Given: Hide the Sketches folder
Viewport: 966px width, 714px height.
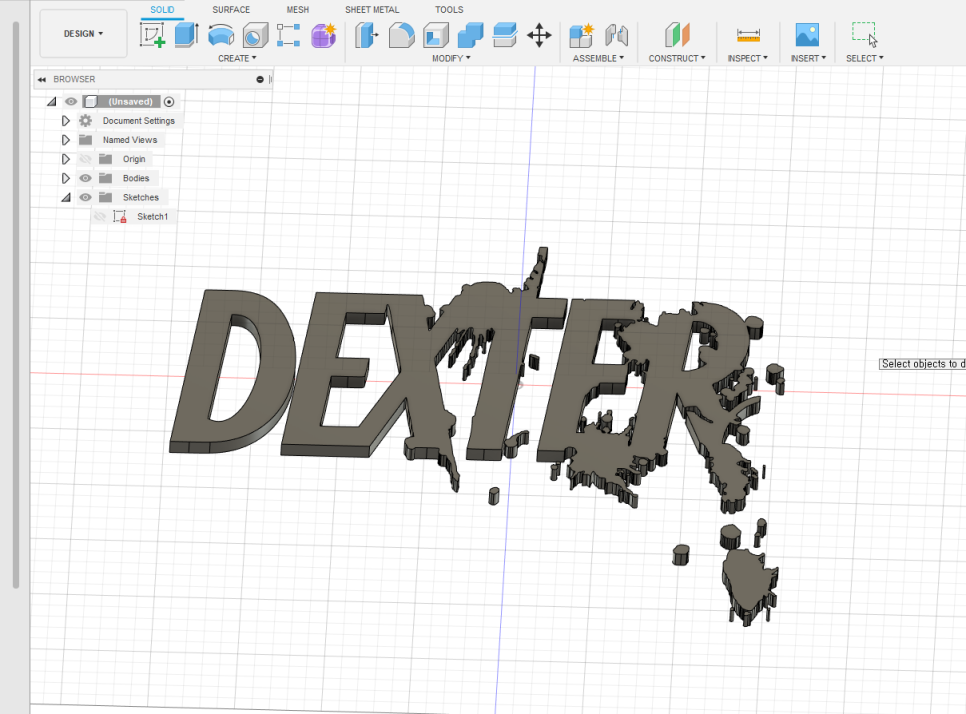Looking at the screenshot, I should pyautogui.click(x=86, y=197).
